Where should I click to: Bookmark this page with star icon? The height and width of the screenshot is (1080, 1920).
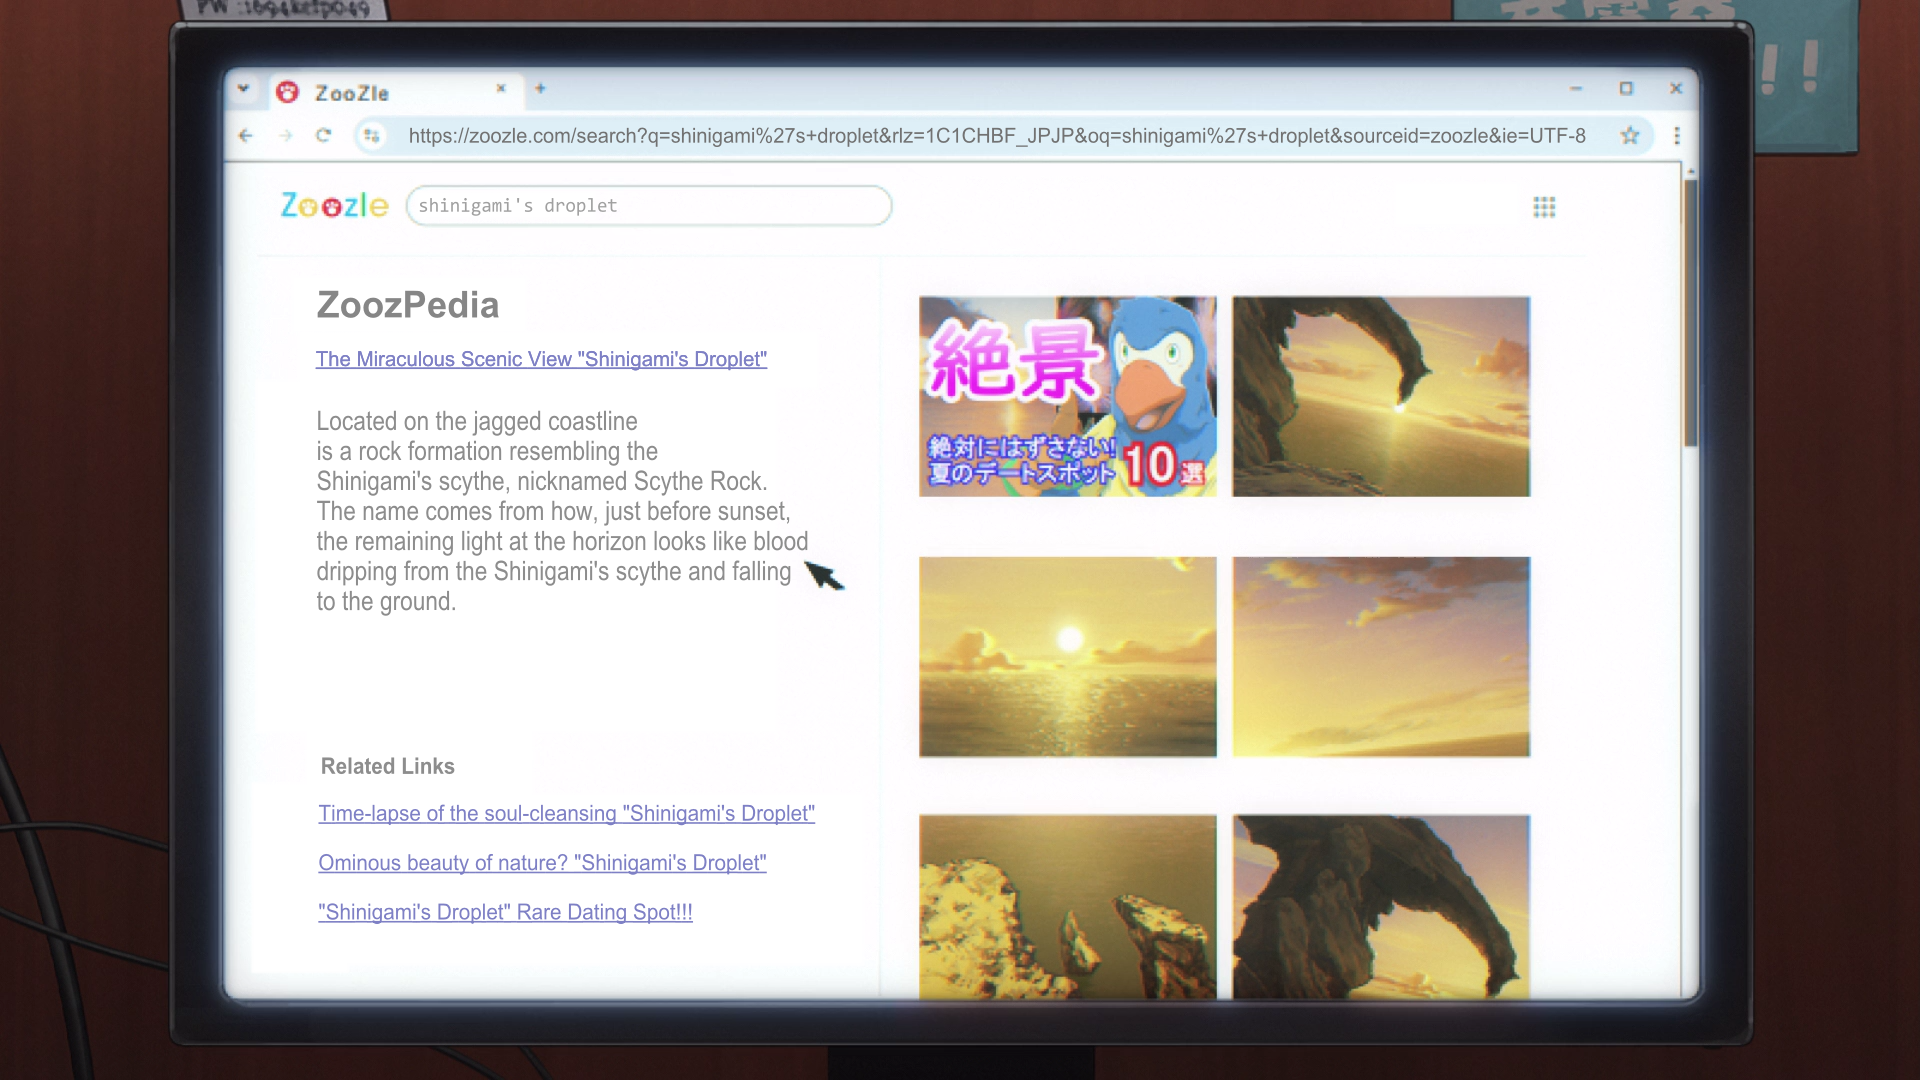click(1630, 136)
